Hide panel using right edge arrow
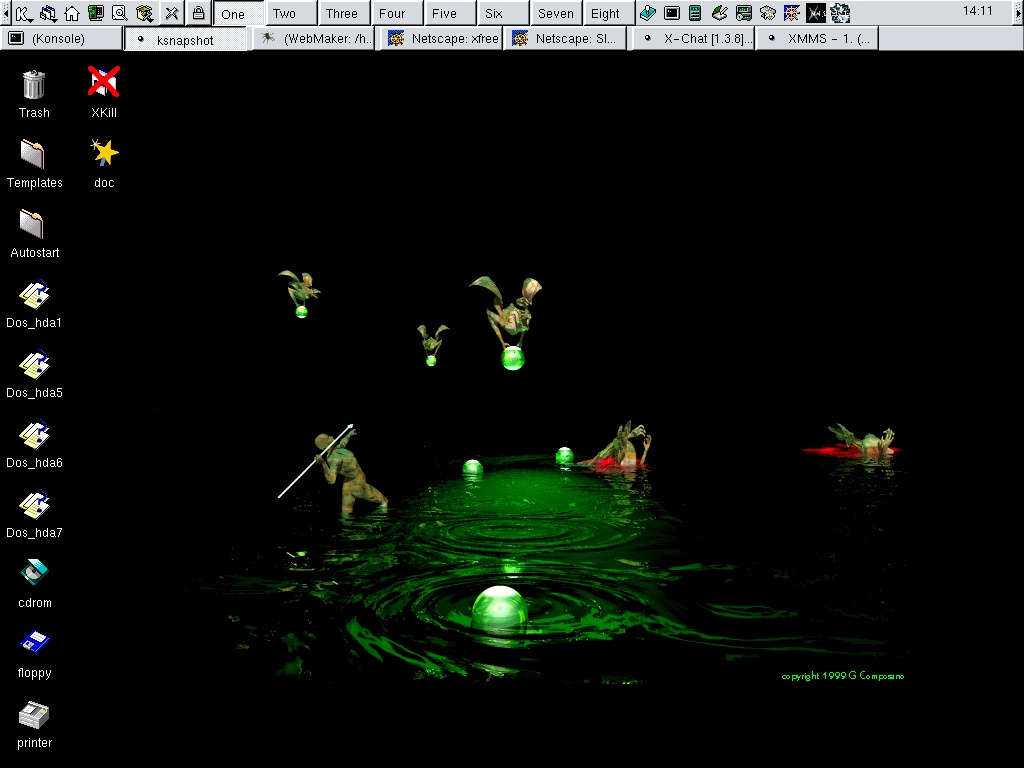The image size is (1024, 768). click(1019, 12)
